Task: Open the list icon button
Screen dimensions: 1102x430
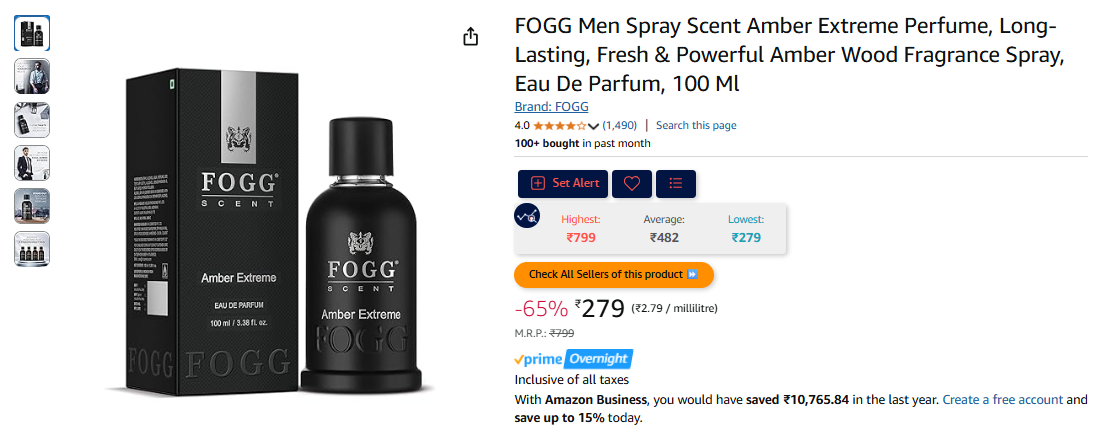Action: [675, 183]
